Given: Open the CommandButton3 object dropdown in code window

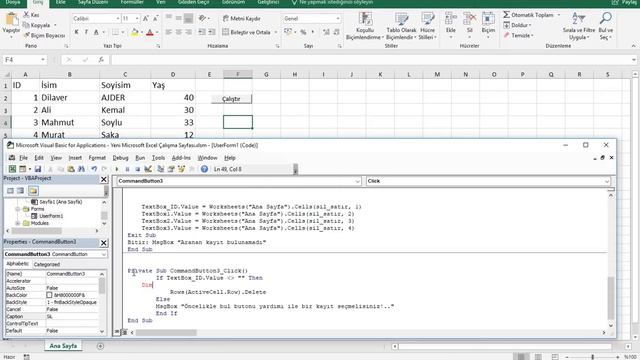Looking at the screenshot, I should [358, 181].
